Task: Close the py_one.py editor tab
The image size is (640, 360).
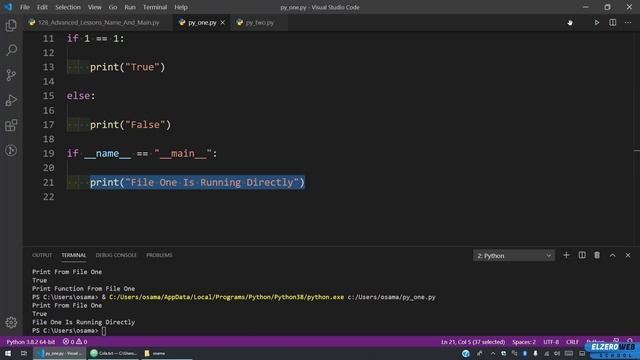Action: [222, 22]
